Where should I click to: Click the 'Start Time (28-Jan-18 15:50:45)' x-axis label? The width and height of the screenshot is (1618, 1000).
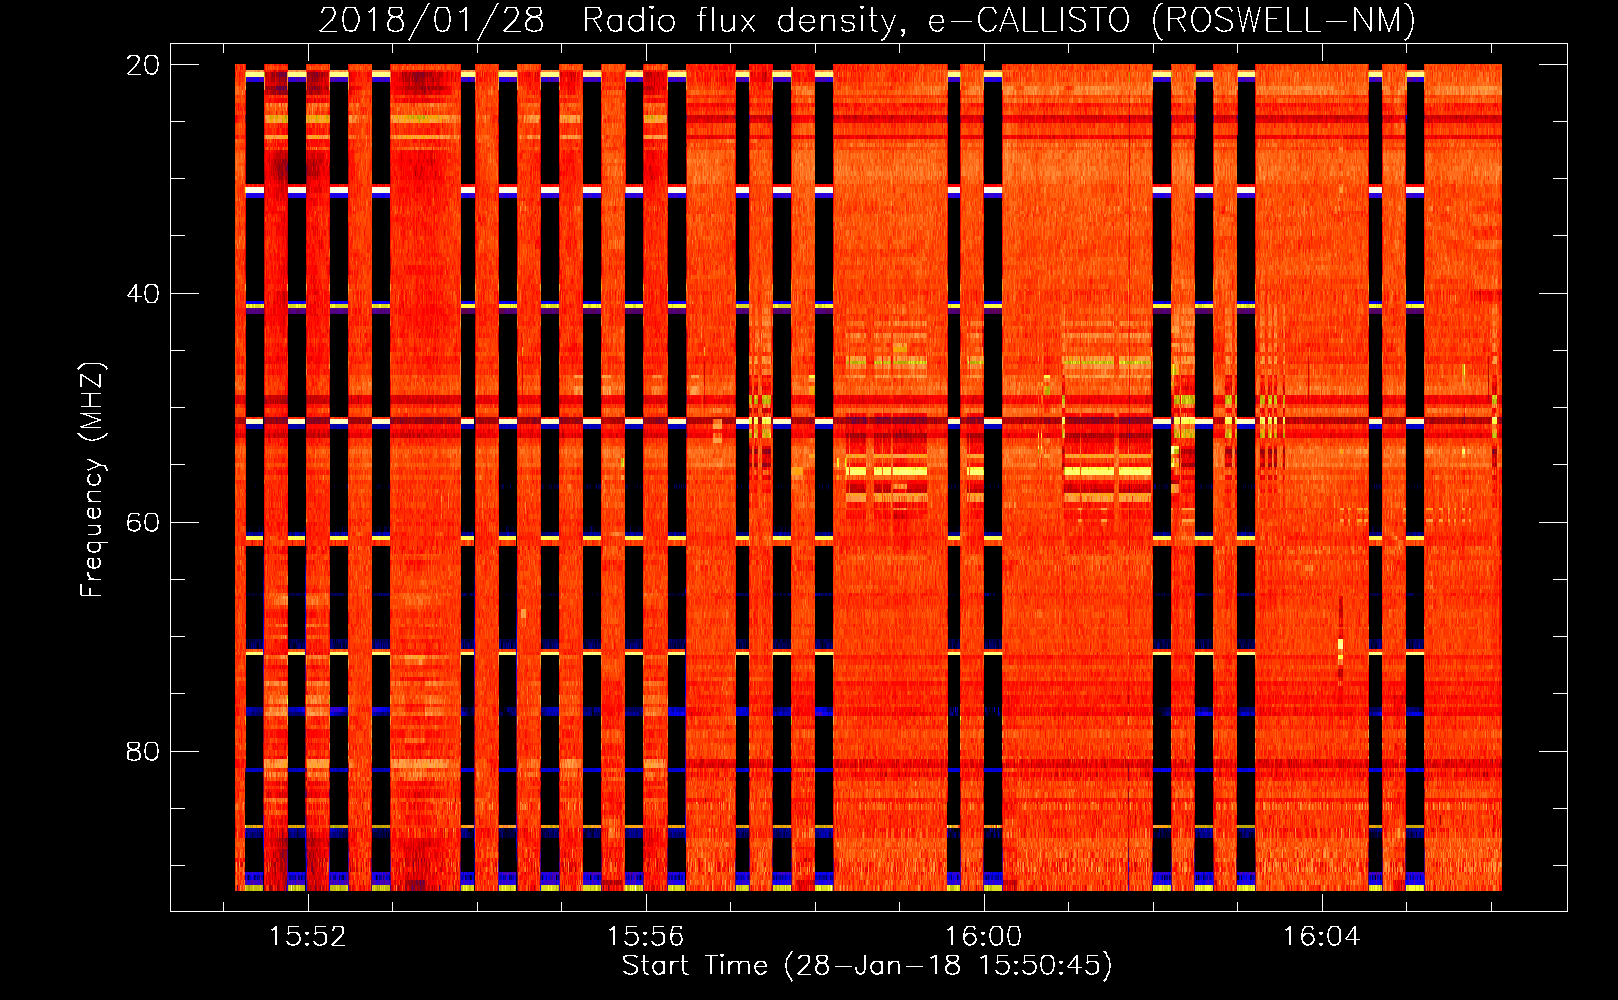867,966
